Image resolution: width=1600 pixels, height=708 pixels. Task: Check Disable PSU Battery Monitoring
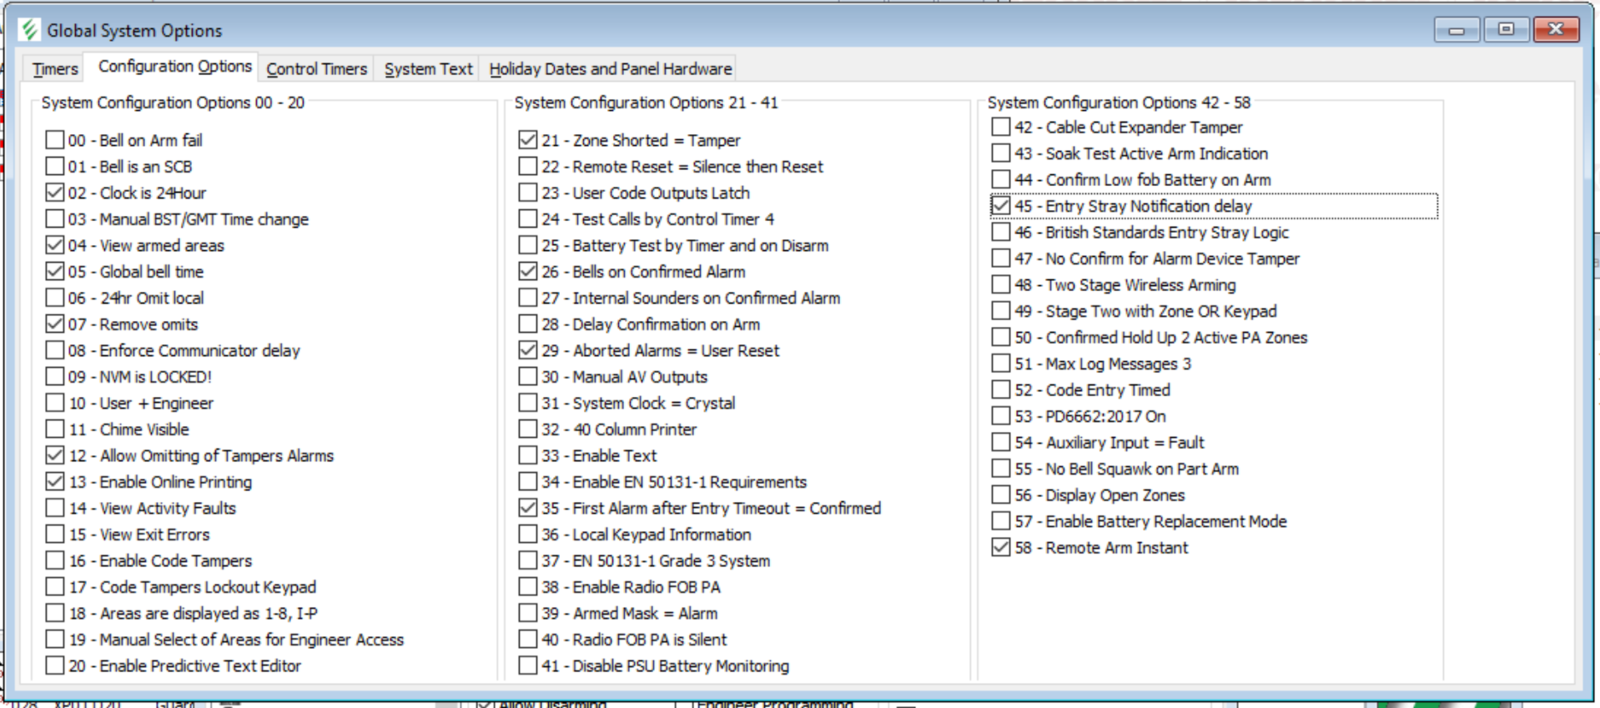[528, 665]
